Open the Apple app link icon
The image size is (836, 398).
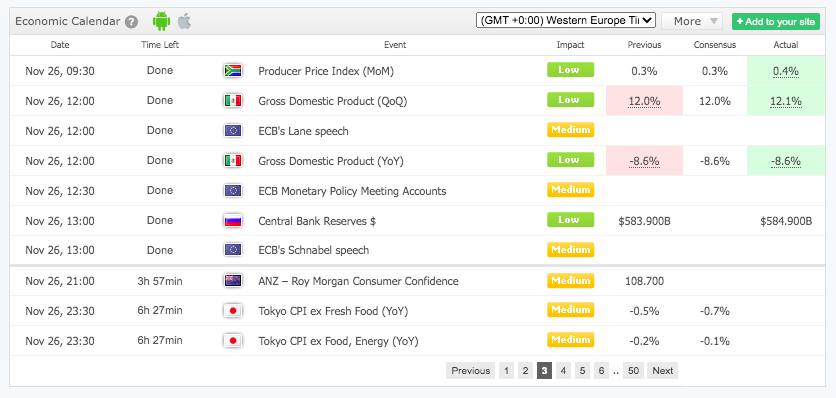pos(184,21)
